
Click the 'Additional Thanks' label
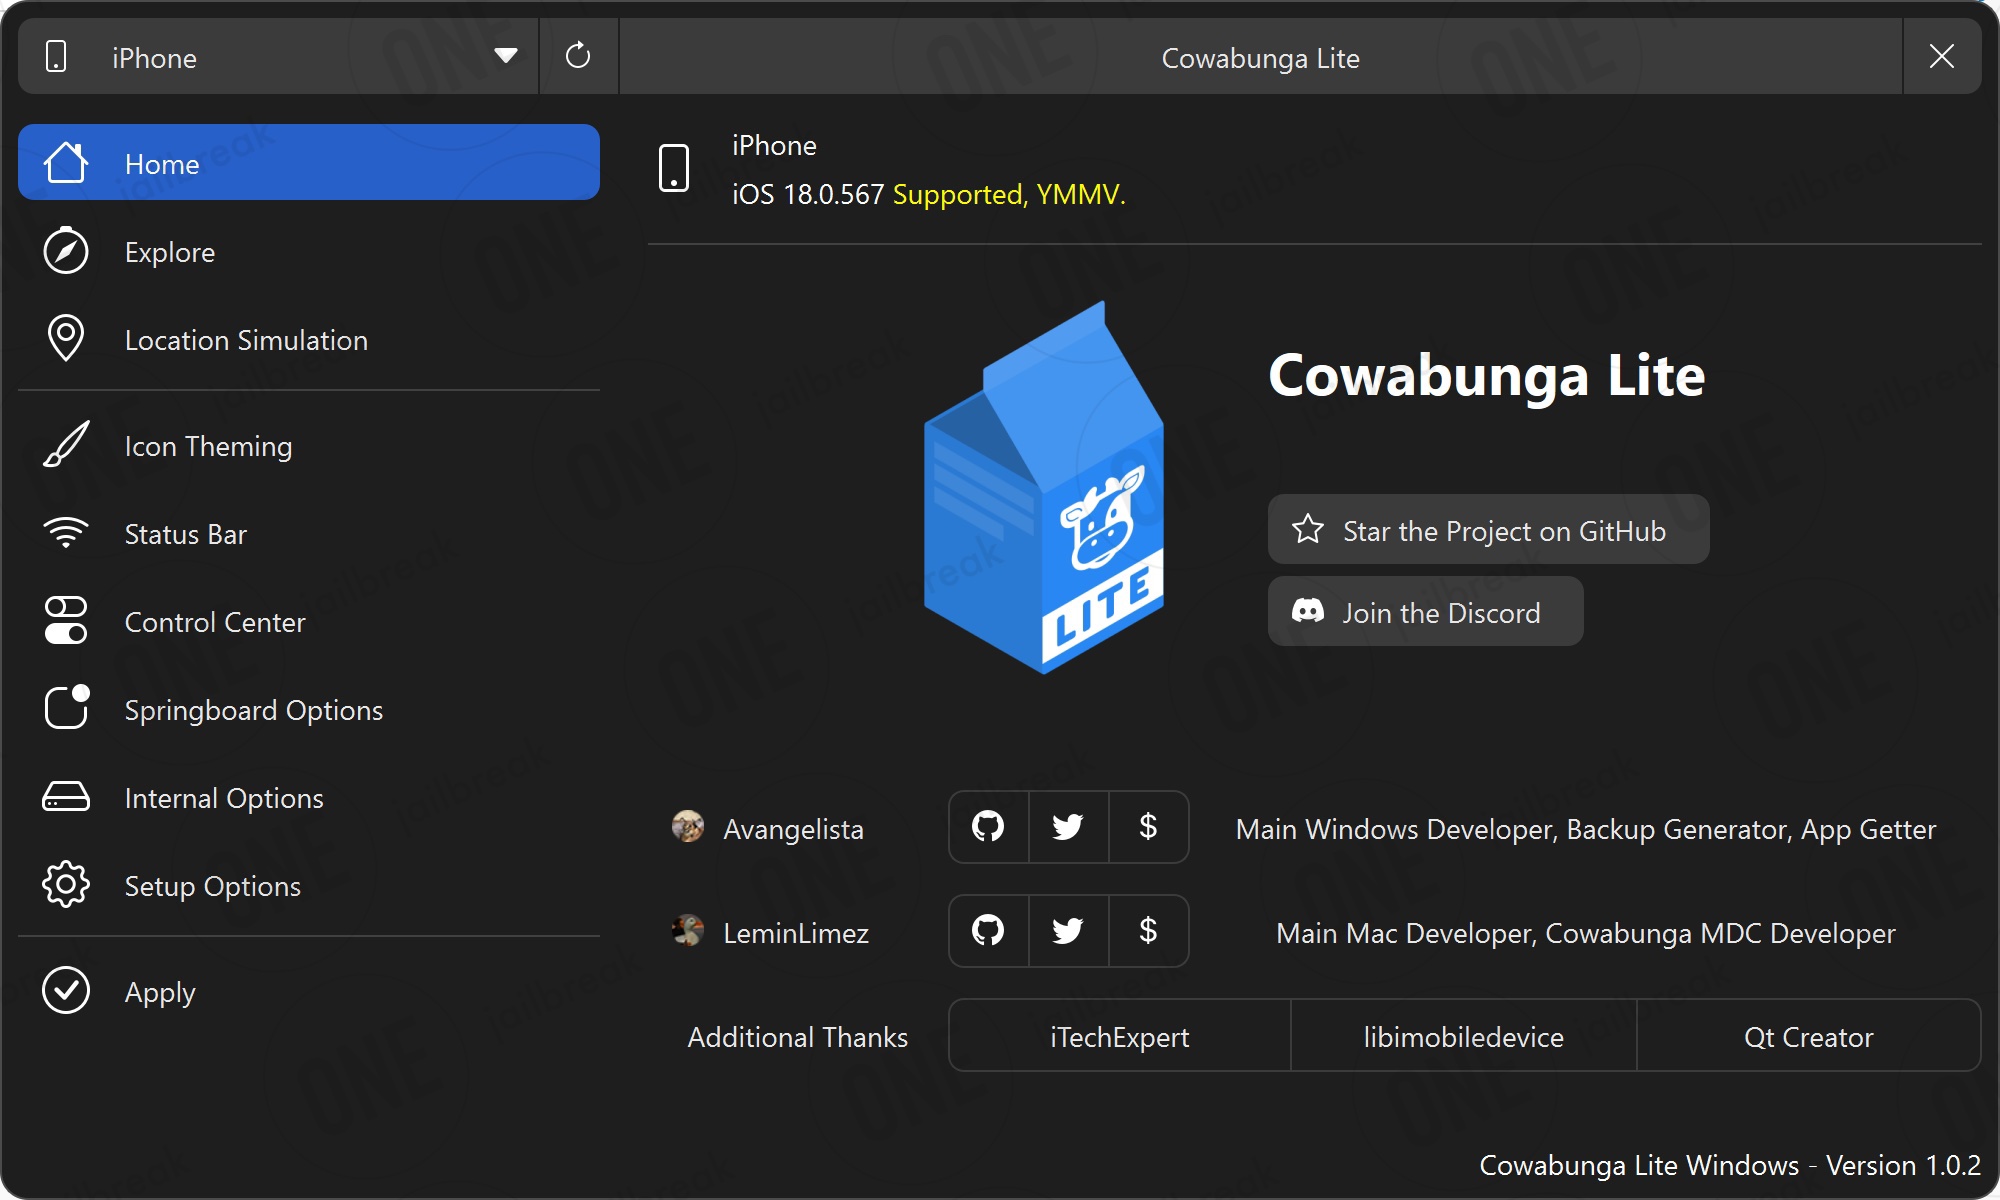click(798, 1037)
